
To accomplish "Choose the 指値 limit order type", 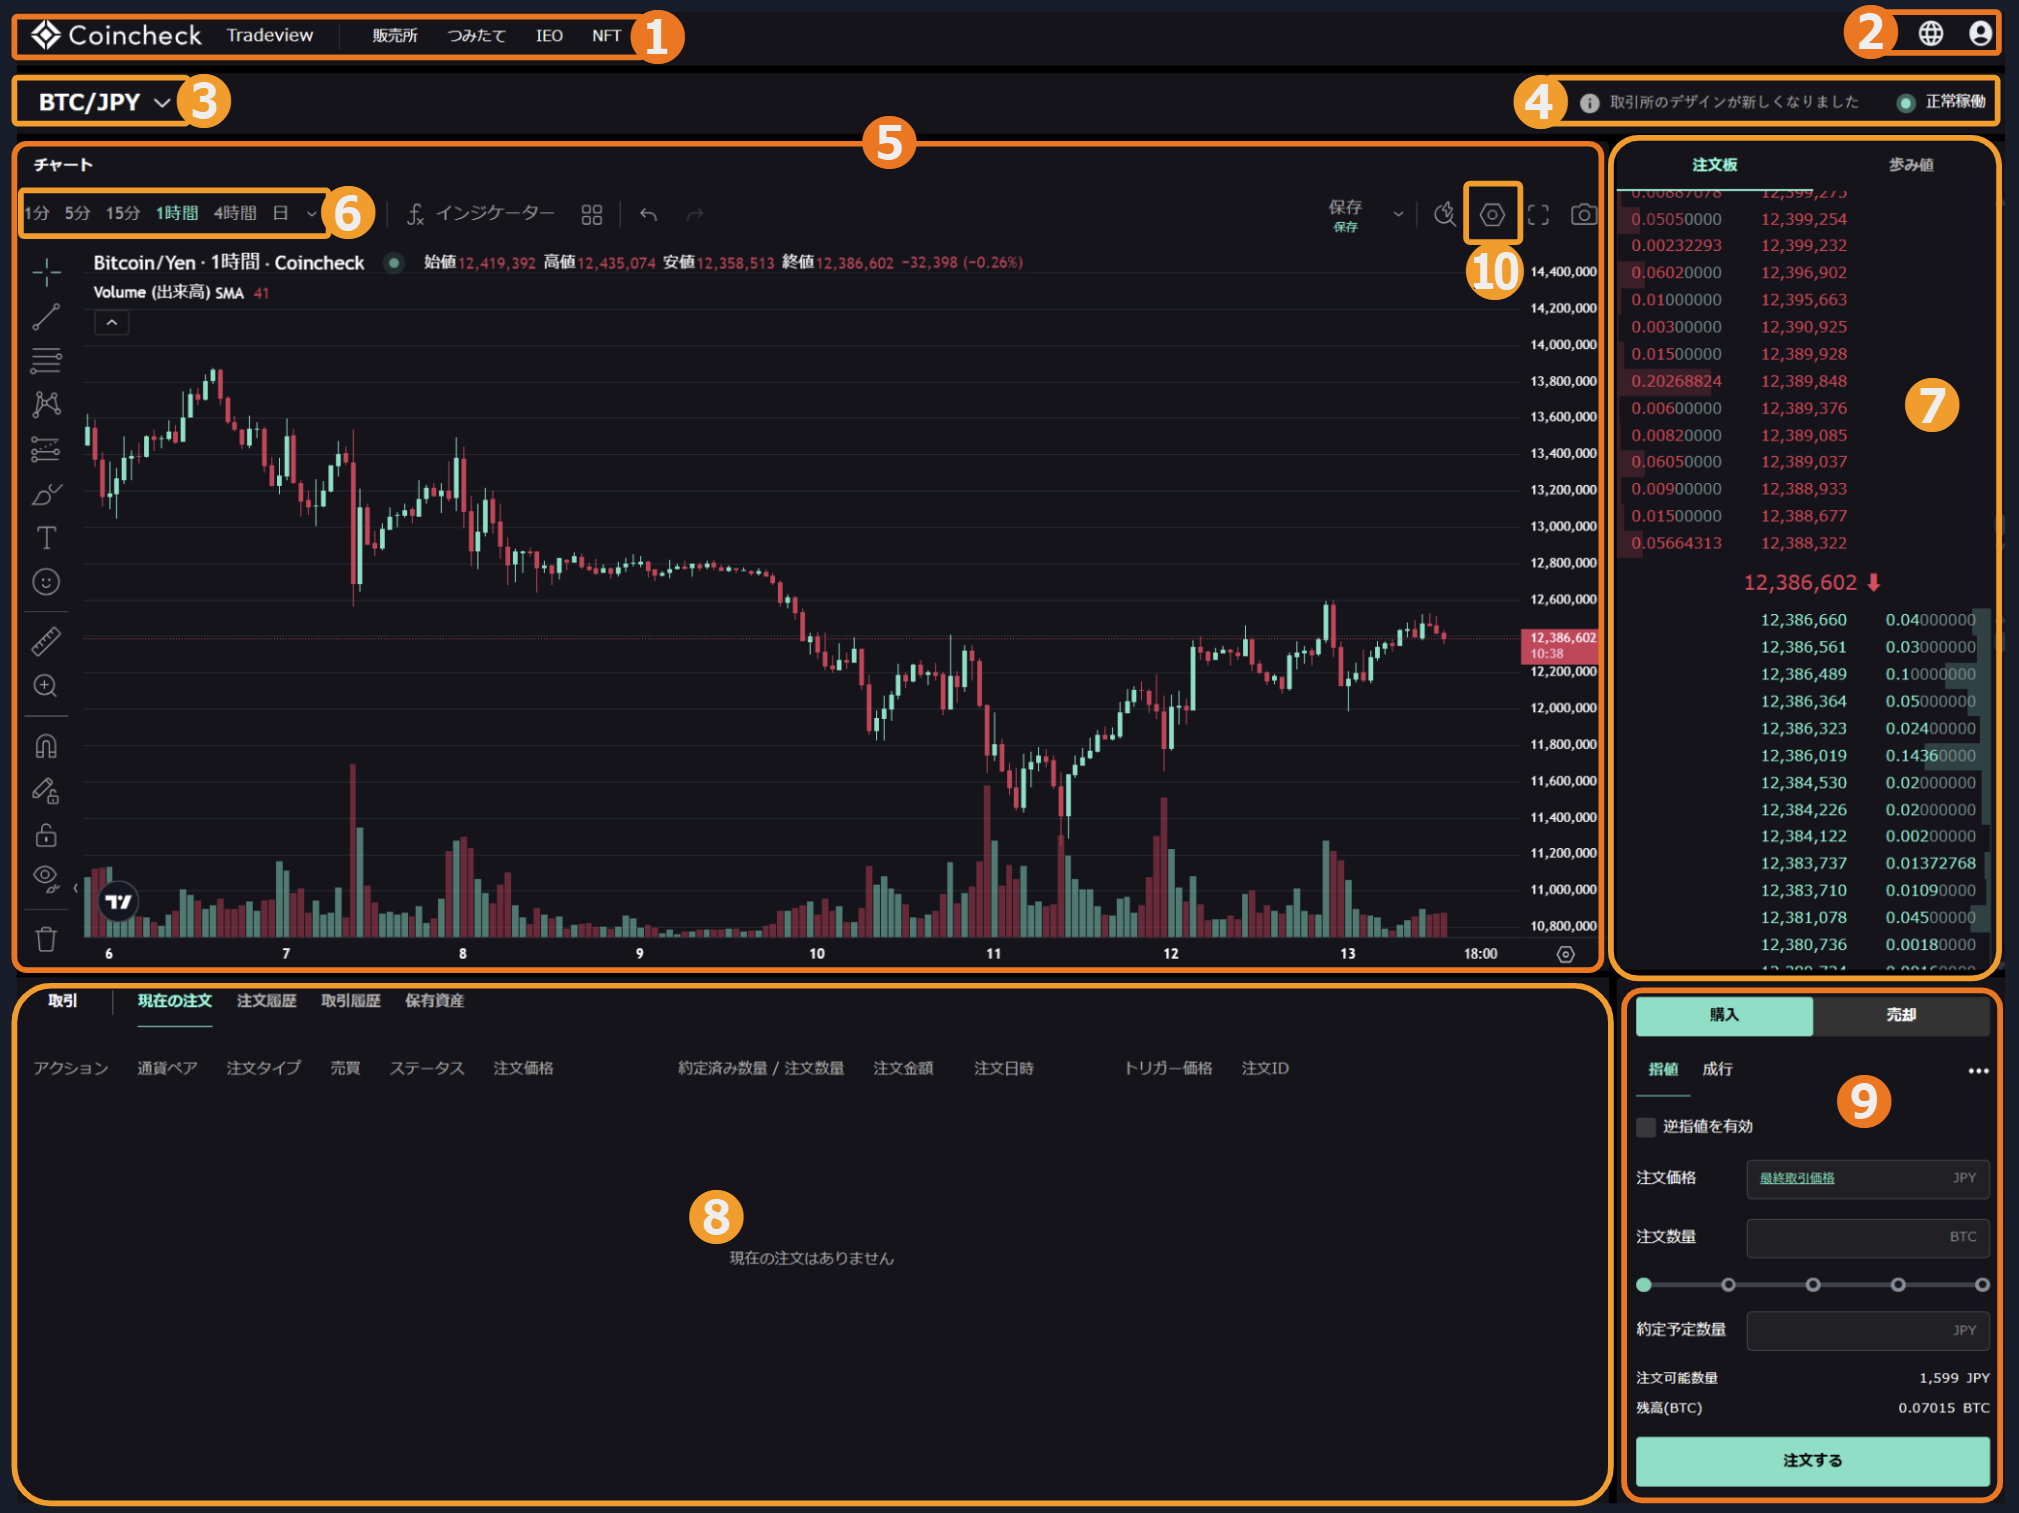I will pos(1663,1070).
